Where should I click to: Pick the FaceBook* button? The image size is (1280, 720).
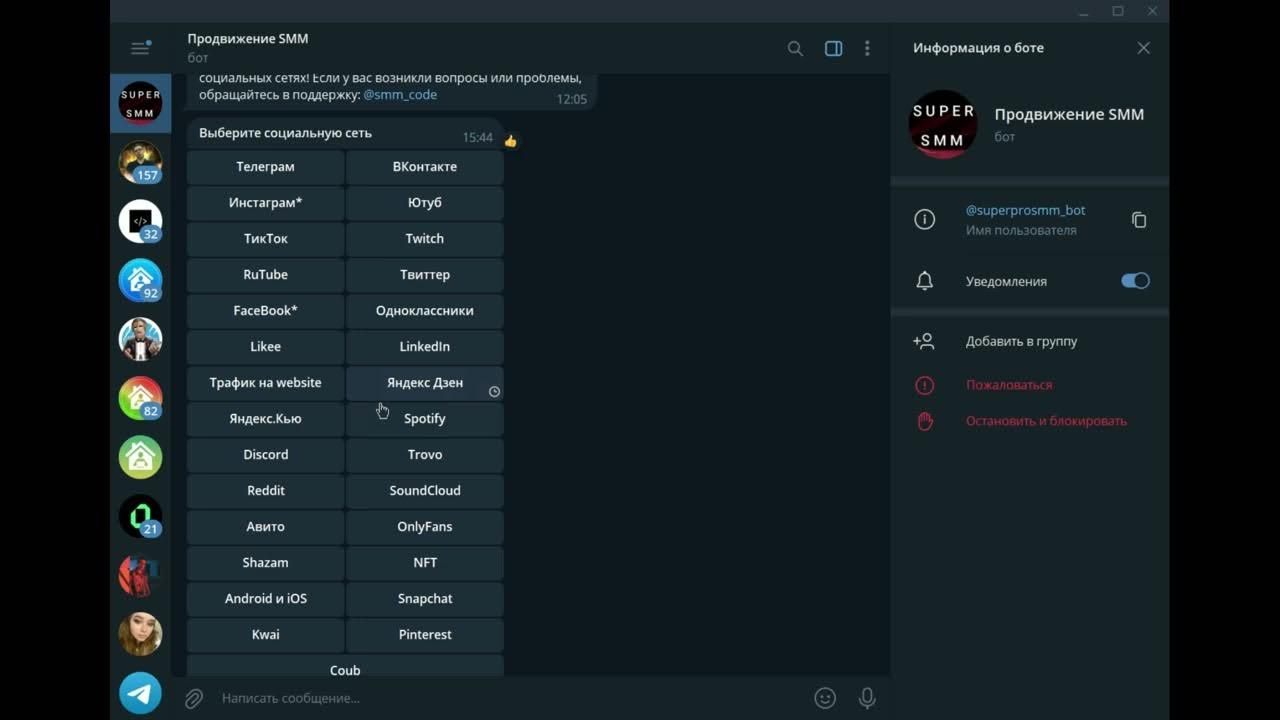[265, 311]
